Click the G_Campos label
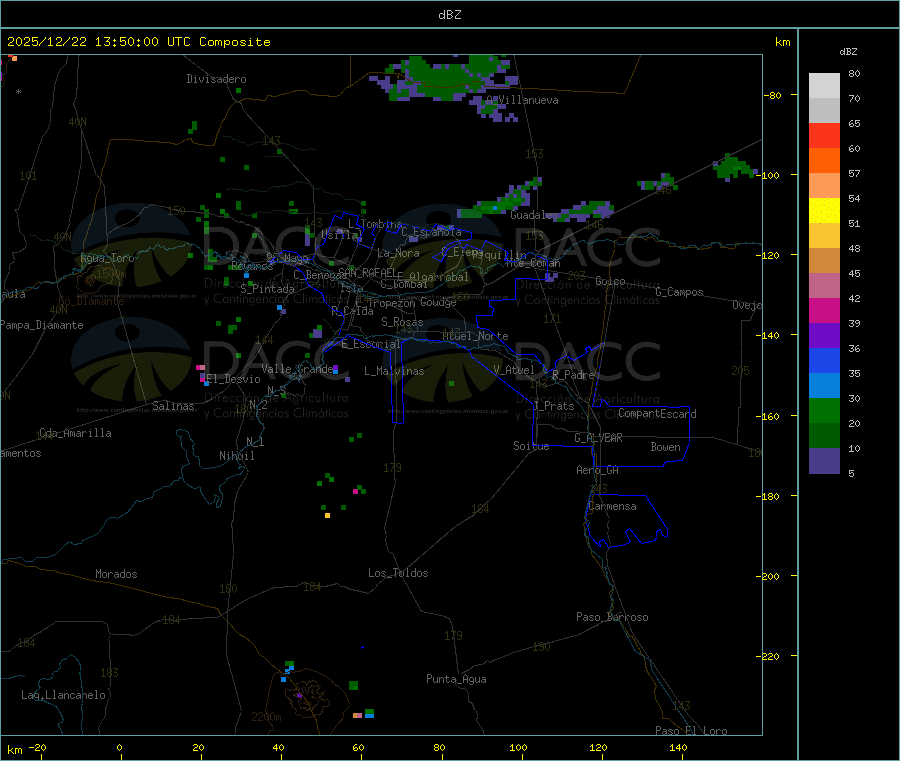The width and height of the screenshot is (900, 761). 680,292
